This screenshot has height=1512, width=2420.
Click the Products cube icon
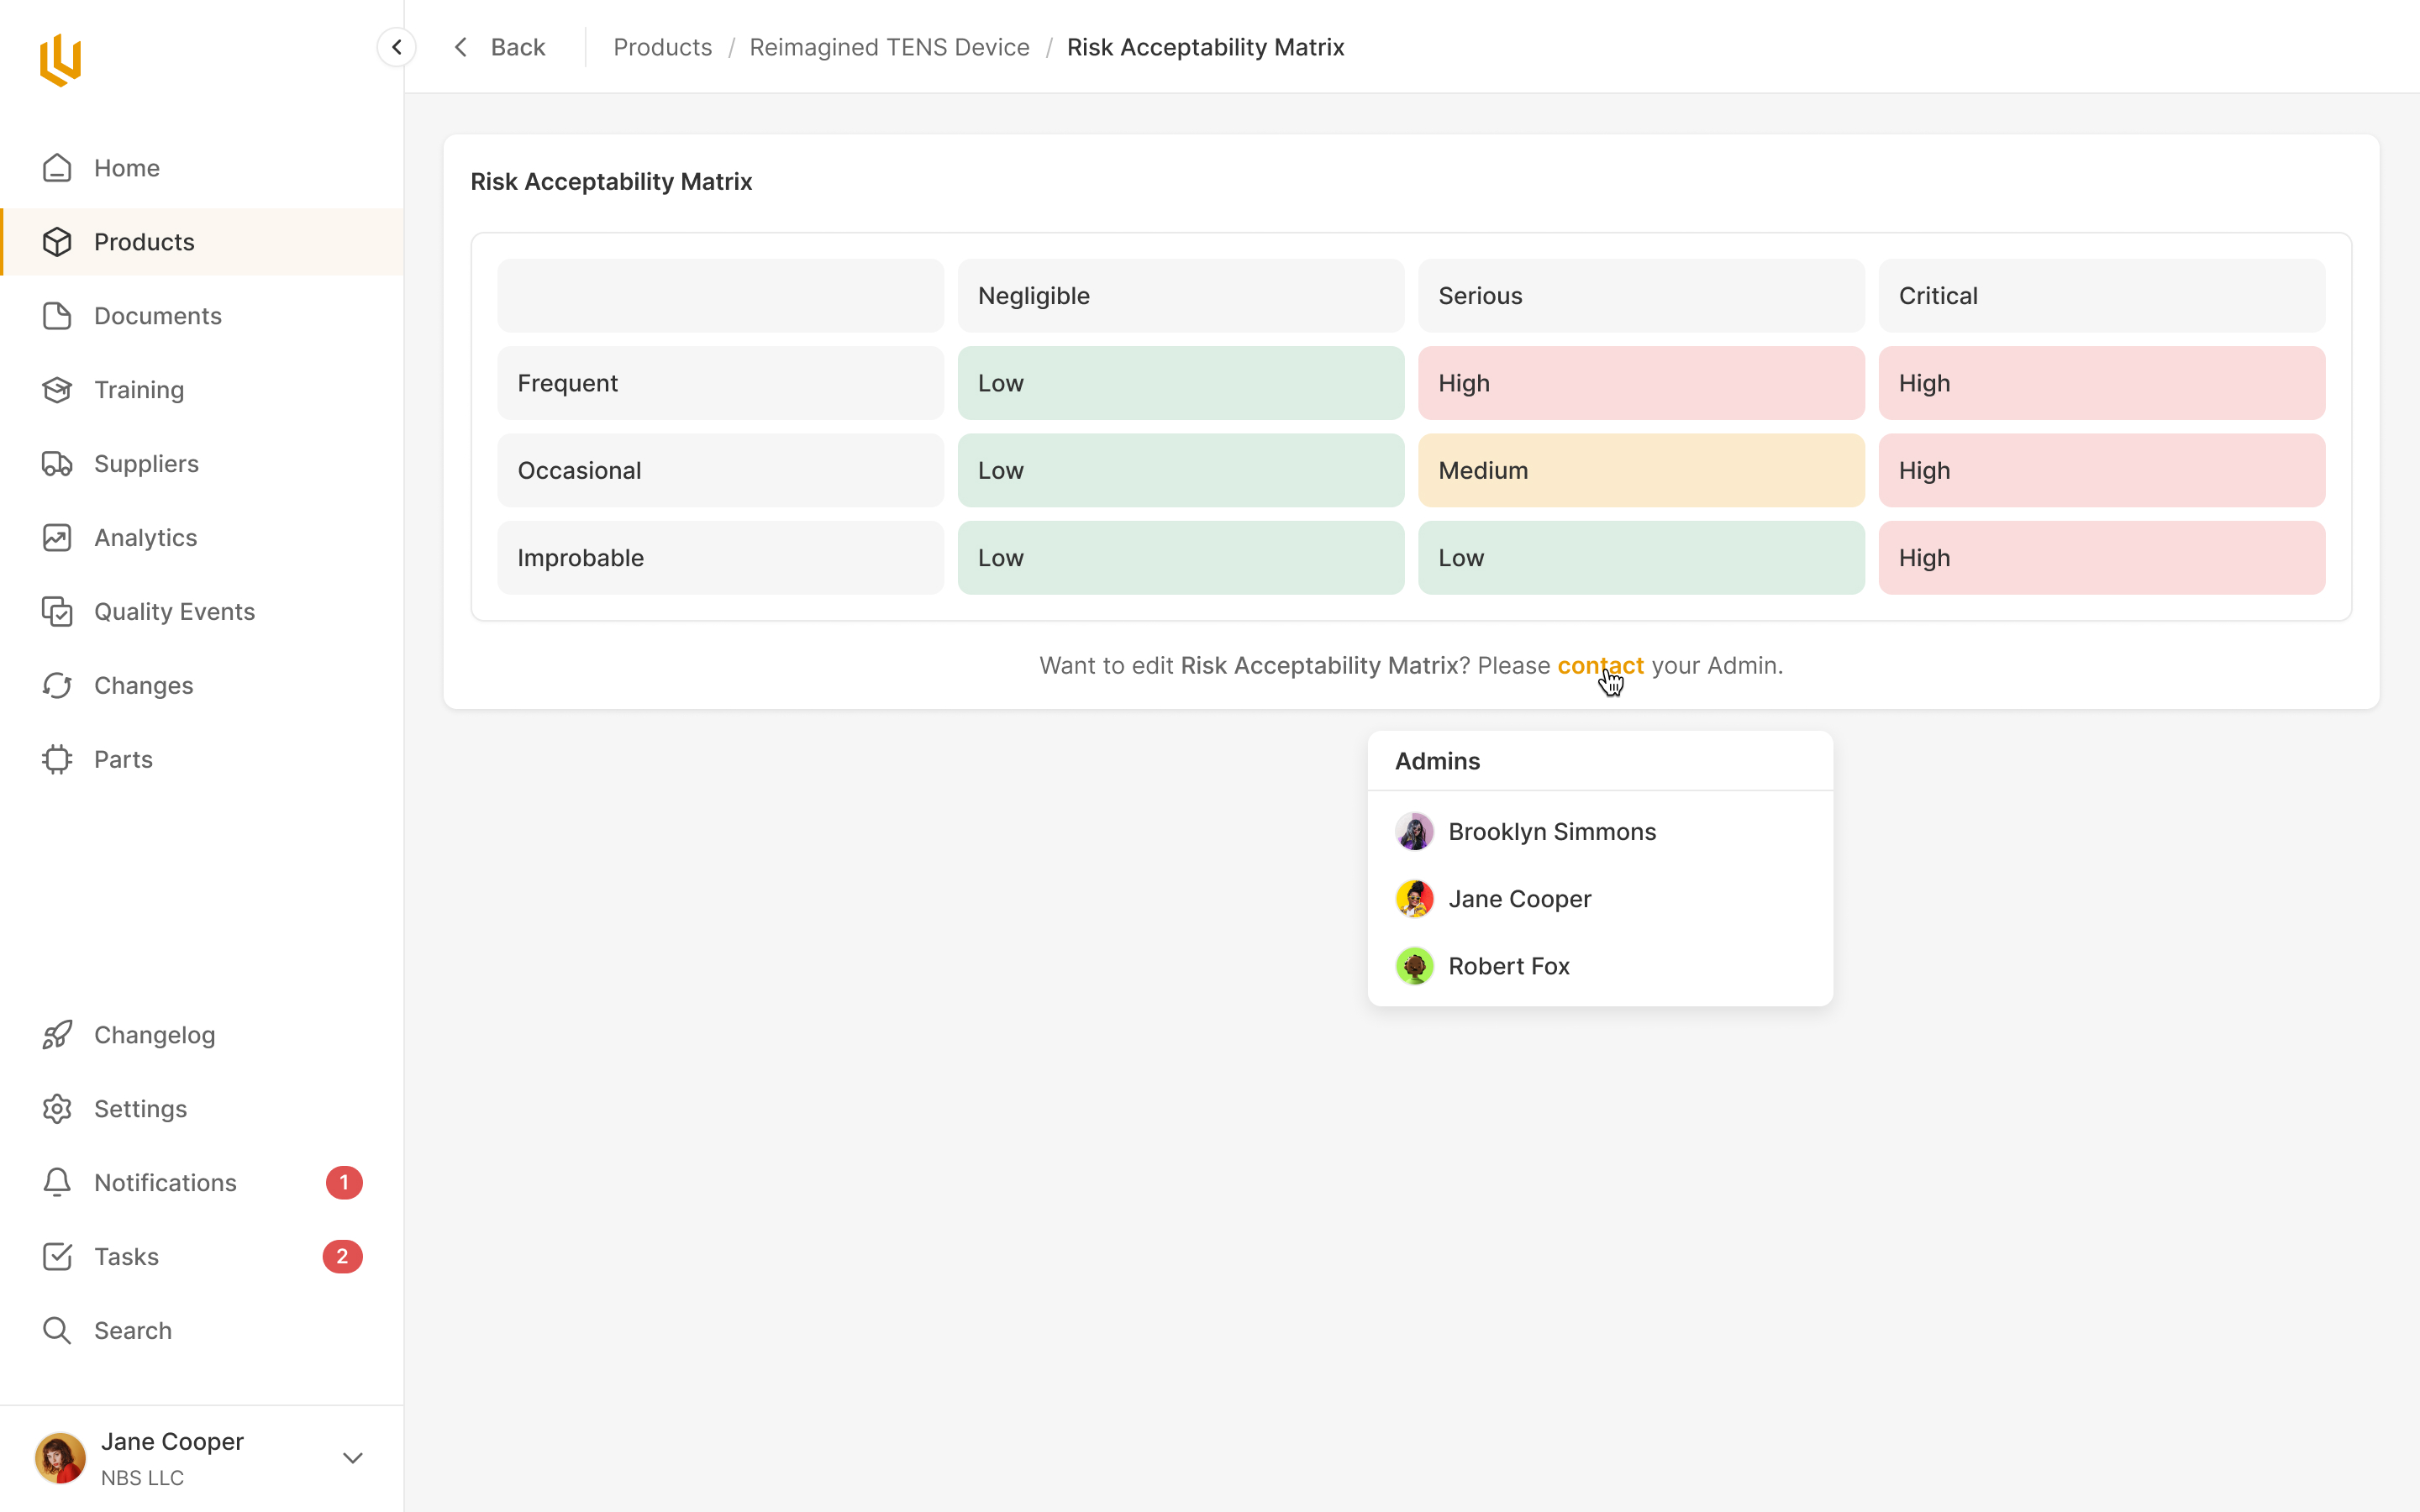(x=57, y=242)
